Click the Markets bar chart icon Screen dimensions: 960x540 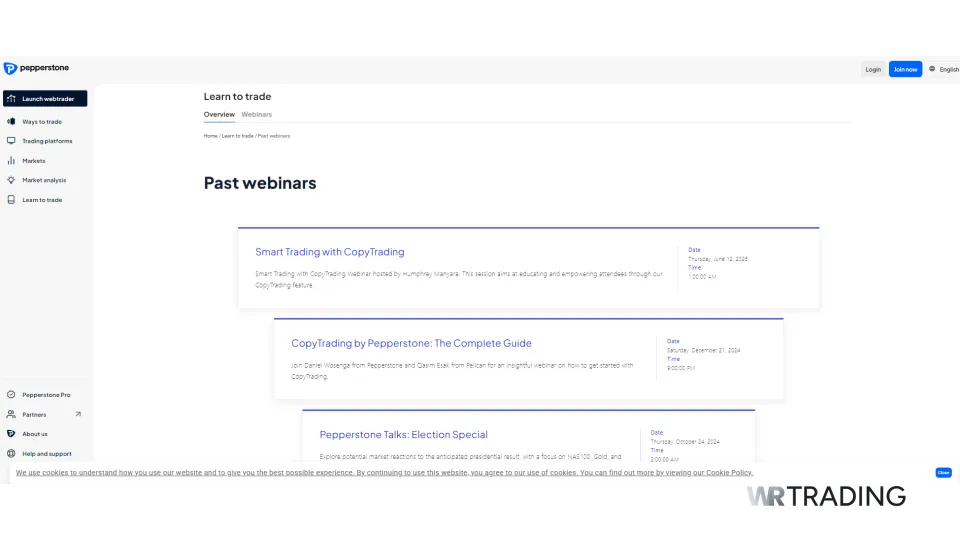(x=11, y=161)
